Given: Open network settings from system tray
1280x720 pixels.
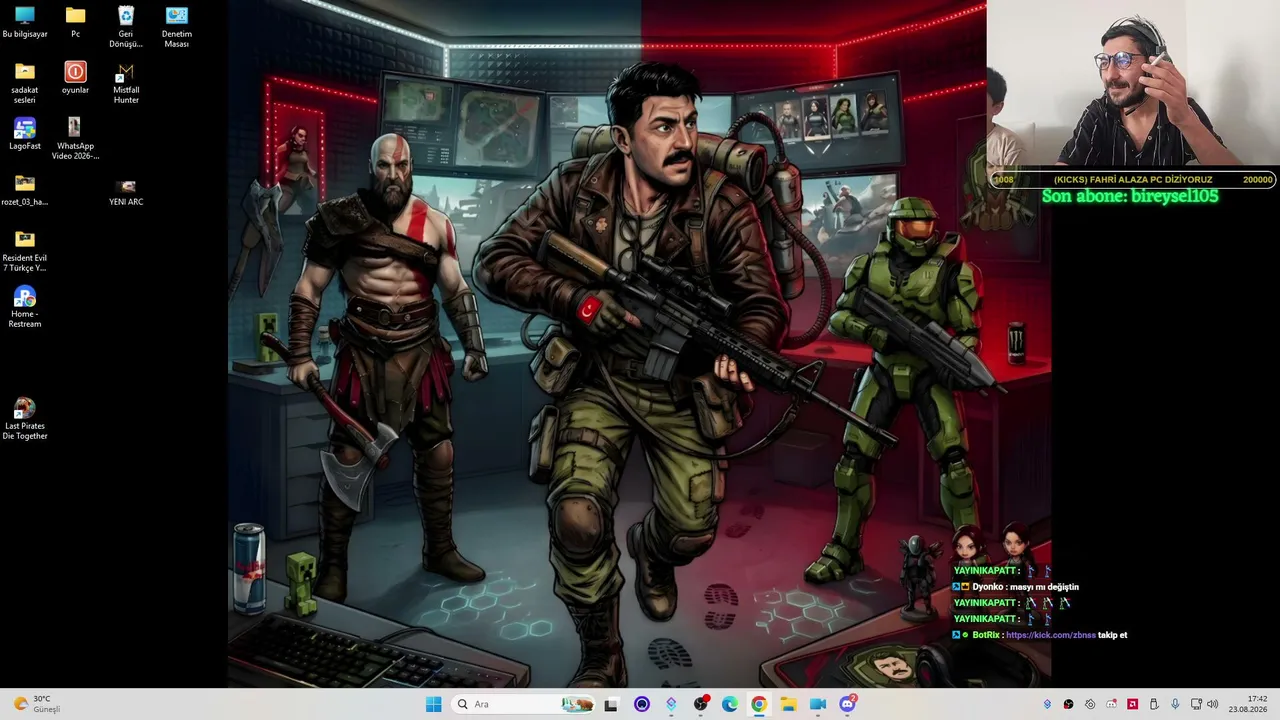Looking at the screenshot, I should (1196, 704).
